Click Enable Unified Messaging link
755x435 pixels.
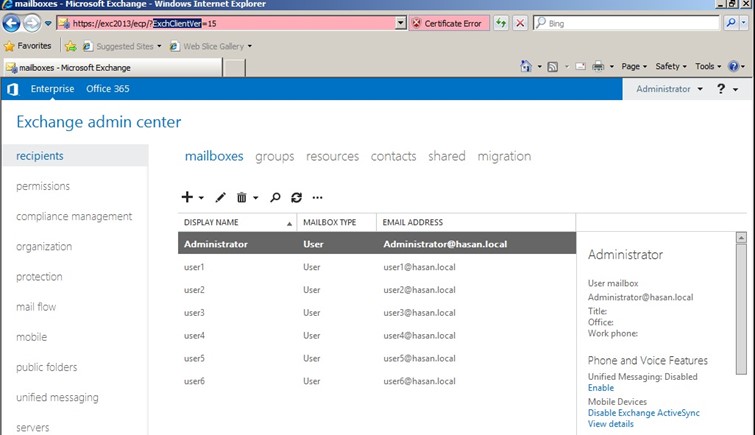(x=601, y=388)
